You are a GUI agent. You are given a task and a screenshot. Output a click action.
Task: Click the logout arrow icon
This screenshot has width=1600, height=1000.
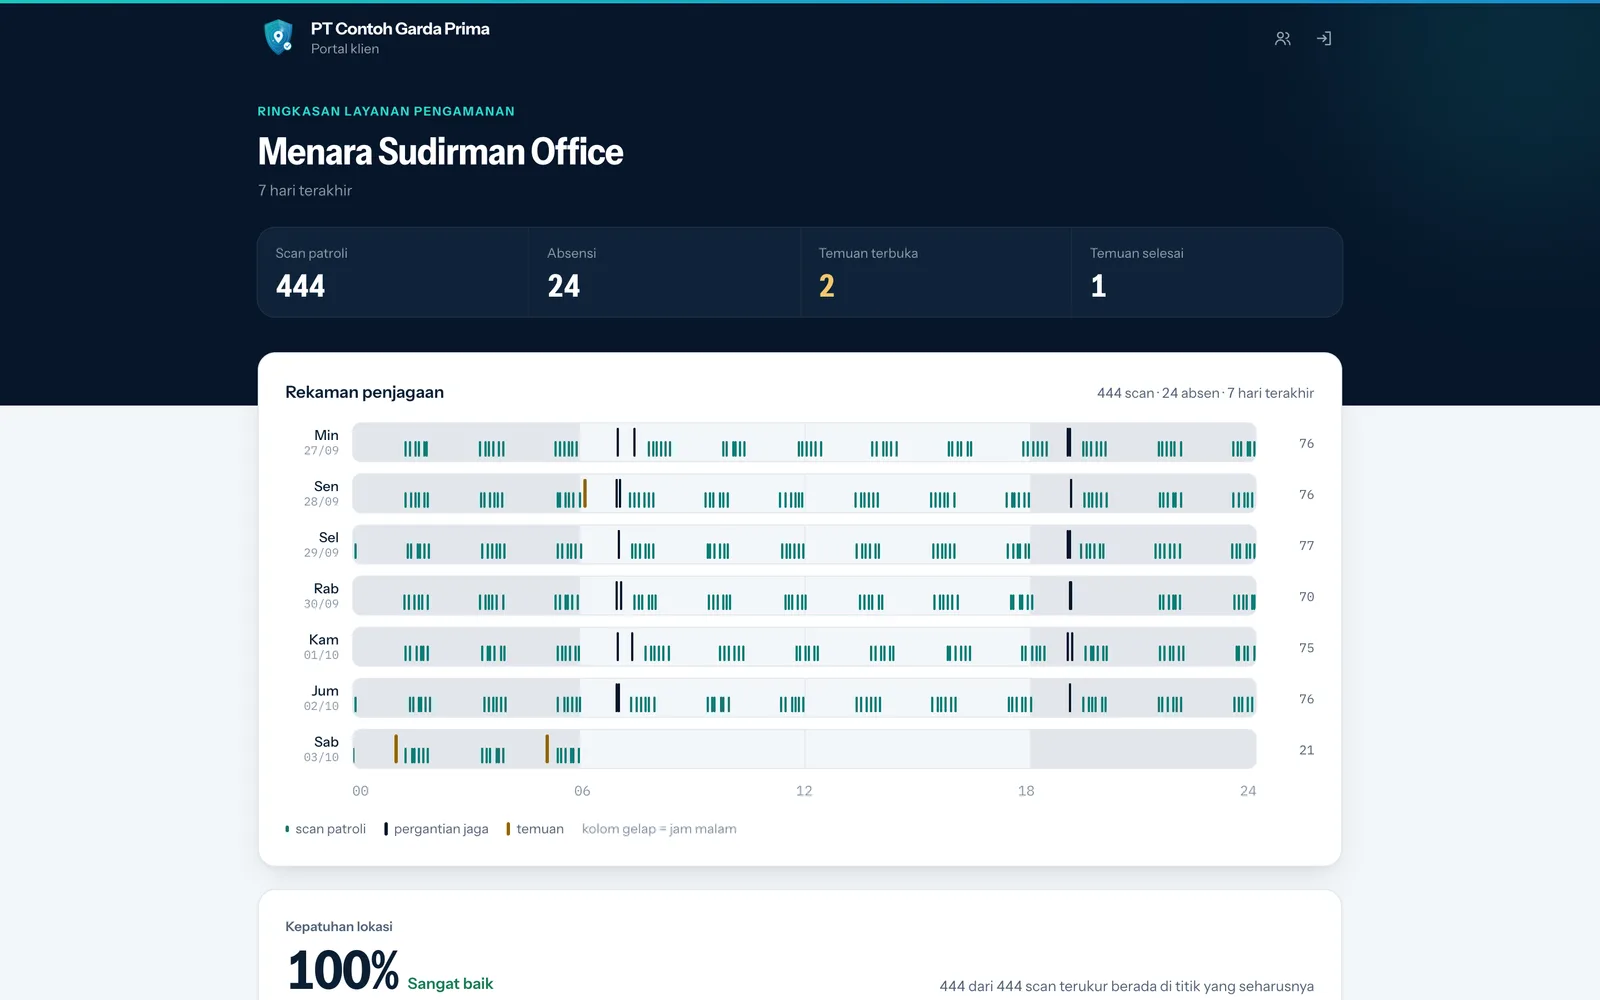click(1324, 39)
